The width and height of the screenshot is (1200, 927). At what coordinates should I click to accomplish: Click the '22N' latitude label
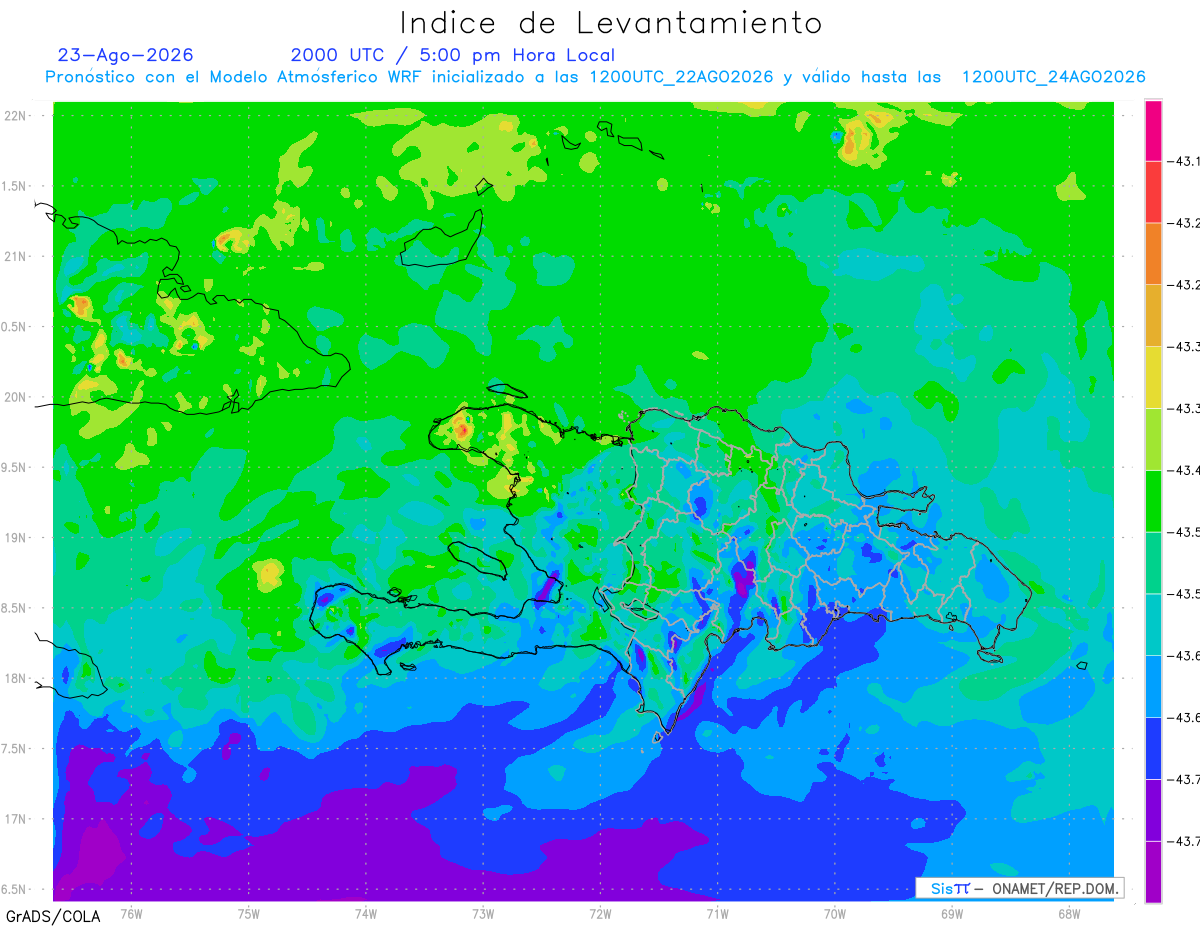tap(15, 116)
